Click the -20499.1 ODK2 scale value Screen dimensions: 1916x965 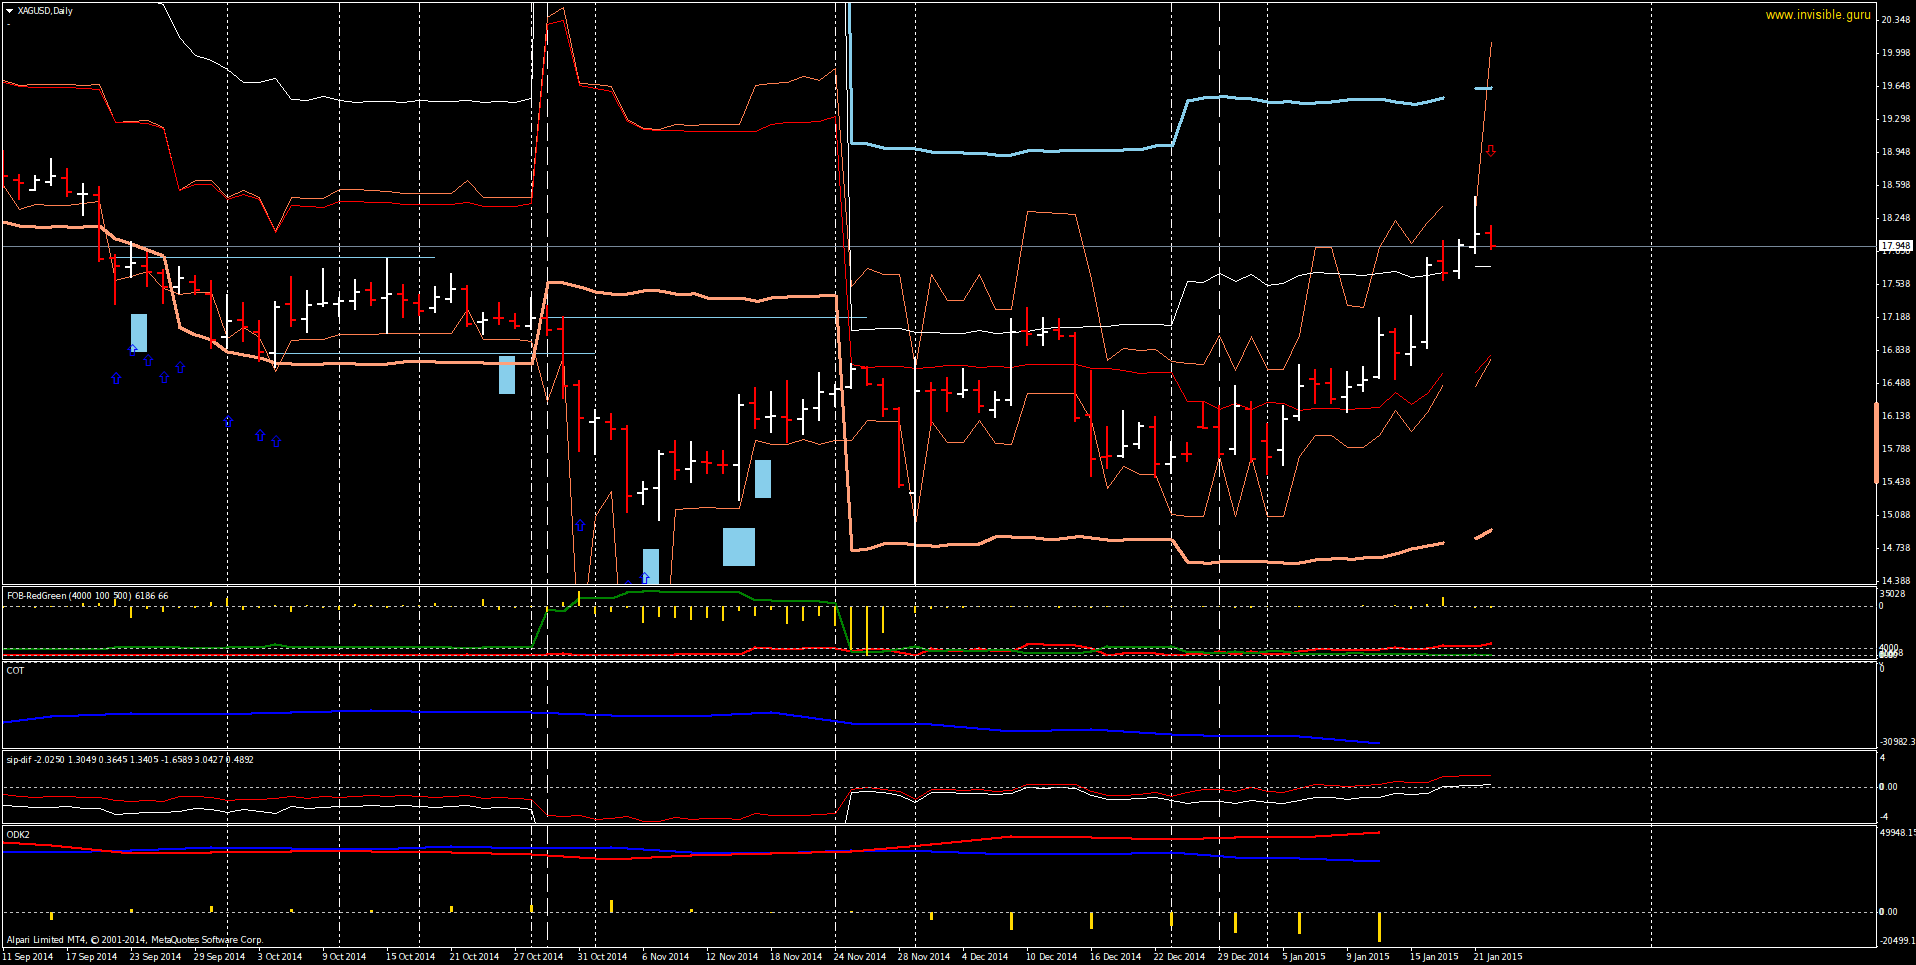pyautogui.click(x=1897, y=941)
